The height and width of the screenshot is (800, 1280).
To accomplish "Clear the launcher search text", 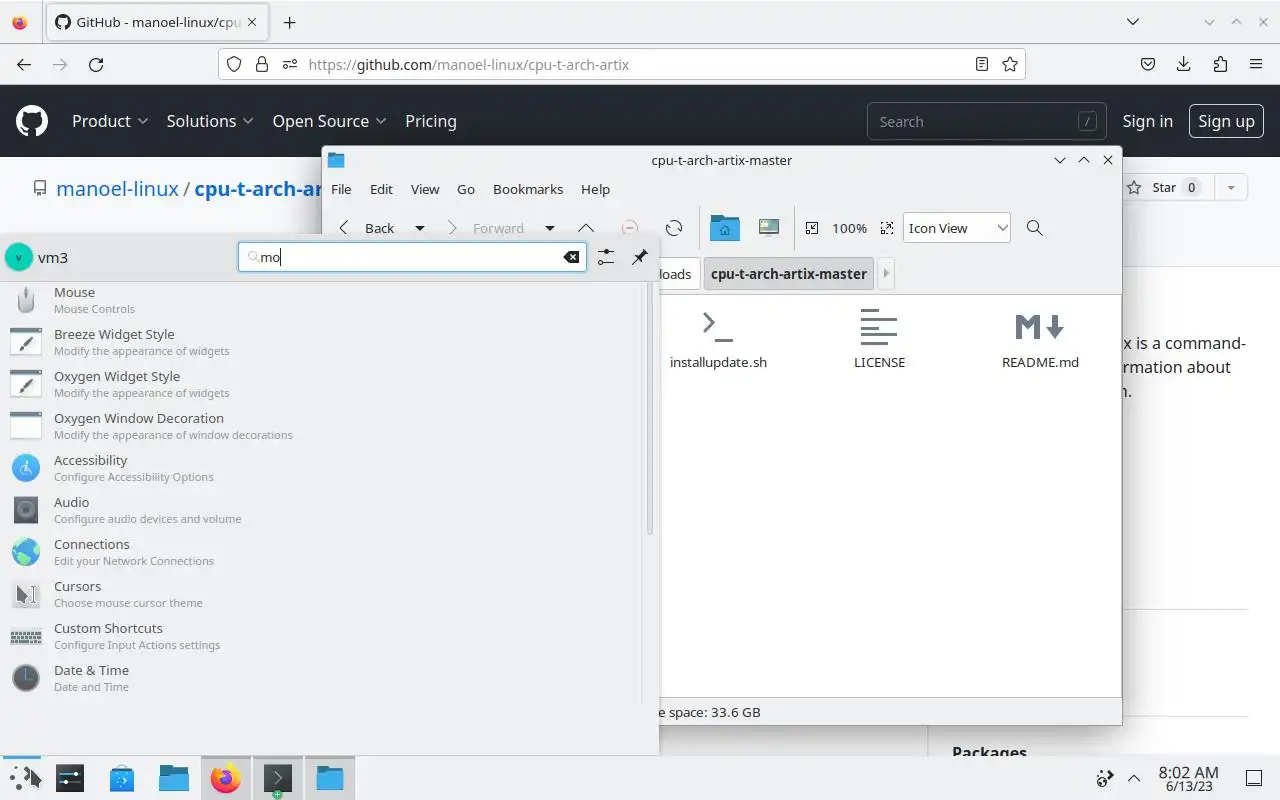I will (x=571, y=257).
